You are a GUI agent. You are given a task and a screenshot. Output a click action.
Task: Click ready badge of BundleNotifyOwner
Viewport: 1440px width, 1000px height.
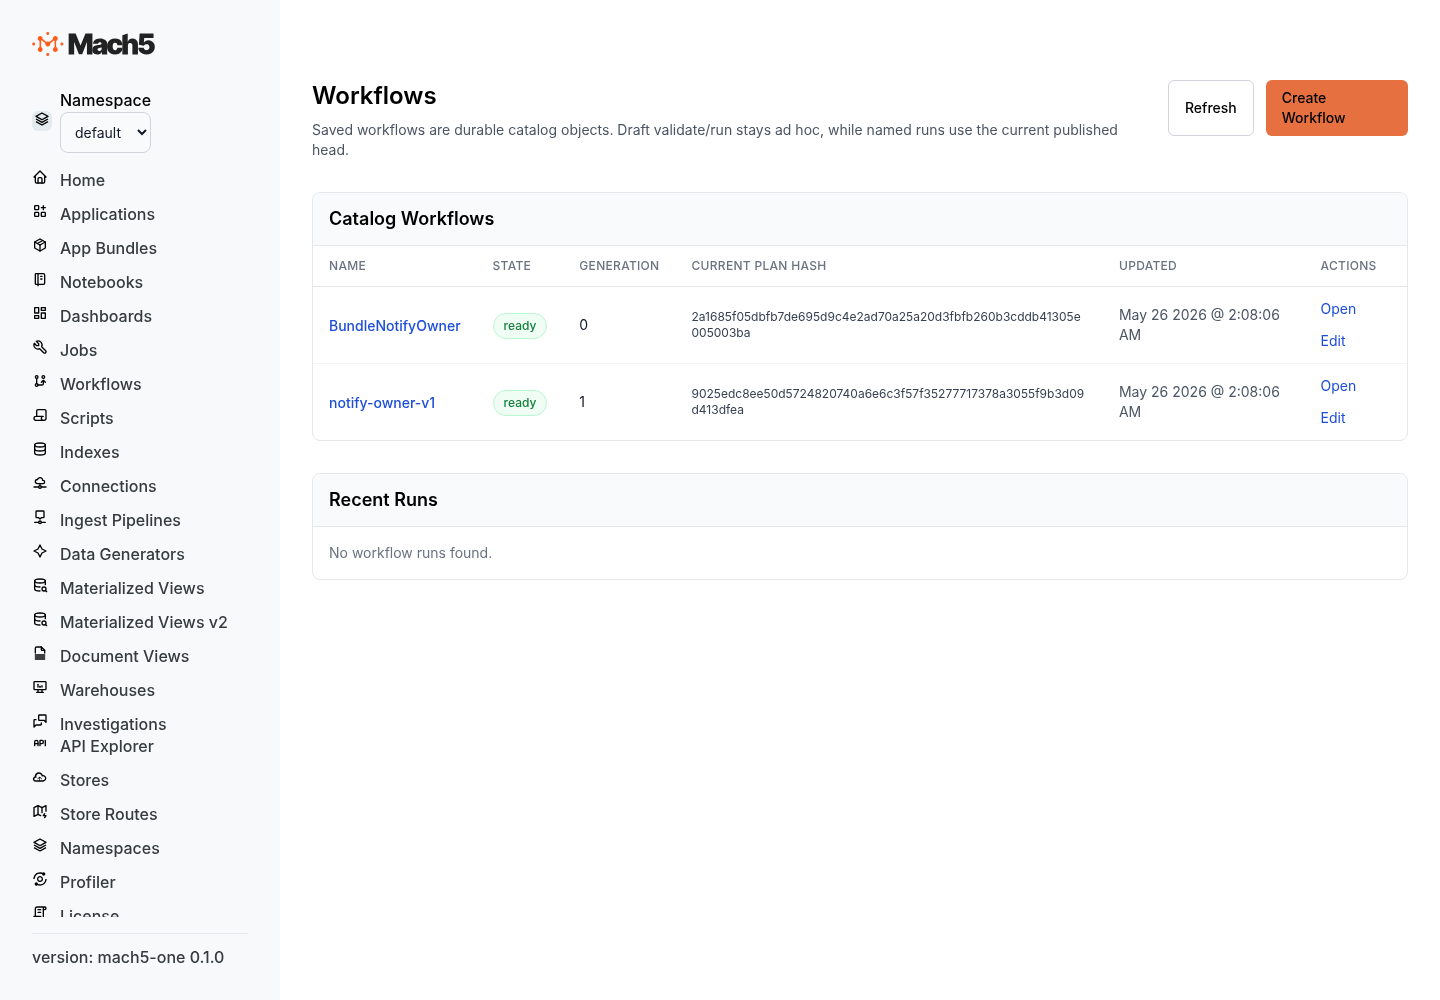[x=520, y=326]
